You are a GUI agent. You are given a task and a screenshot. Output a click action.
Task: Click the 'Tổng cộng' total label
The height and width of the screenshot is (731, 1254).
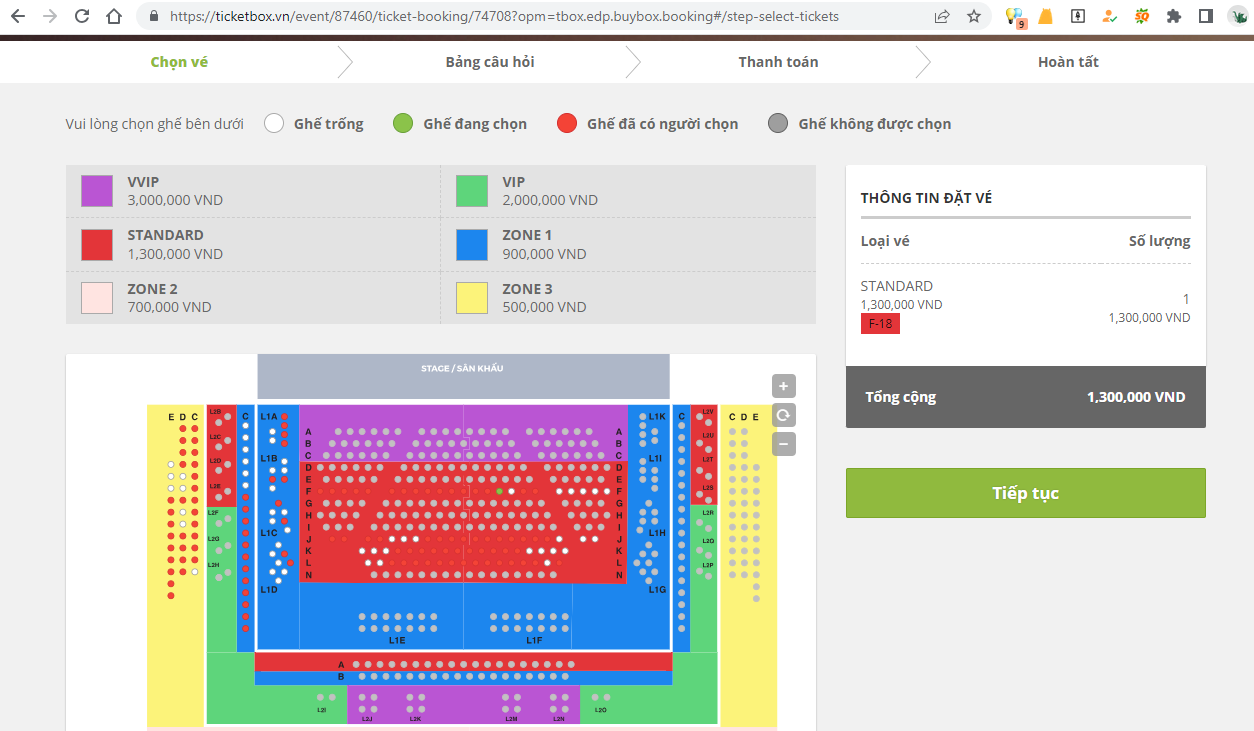point(901,397)
